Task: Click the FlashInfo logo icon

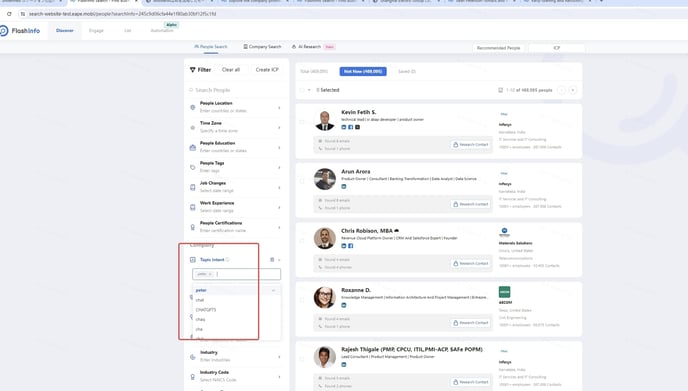Action: [x=4, y=31]
